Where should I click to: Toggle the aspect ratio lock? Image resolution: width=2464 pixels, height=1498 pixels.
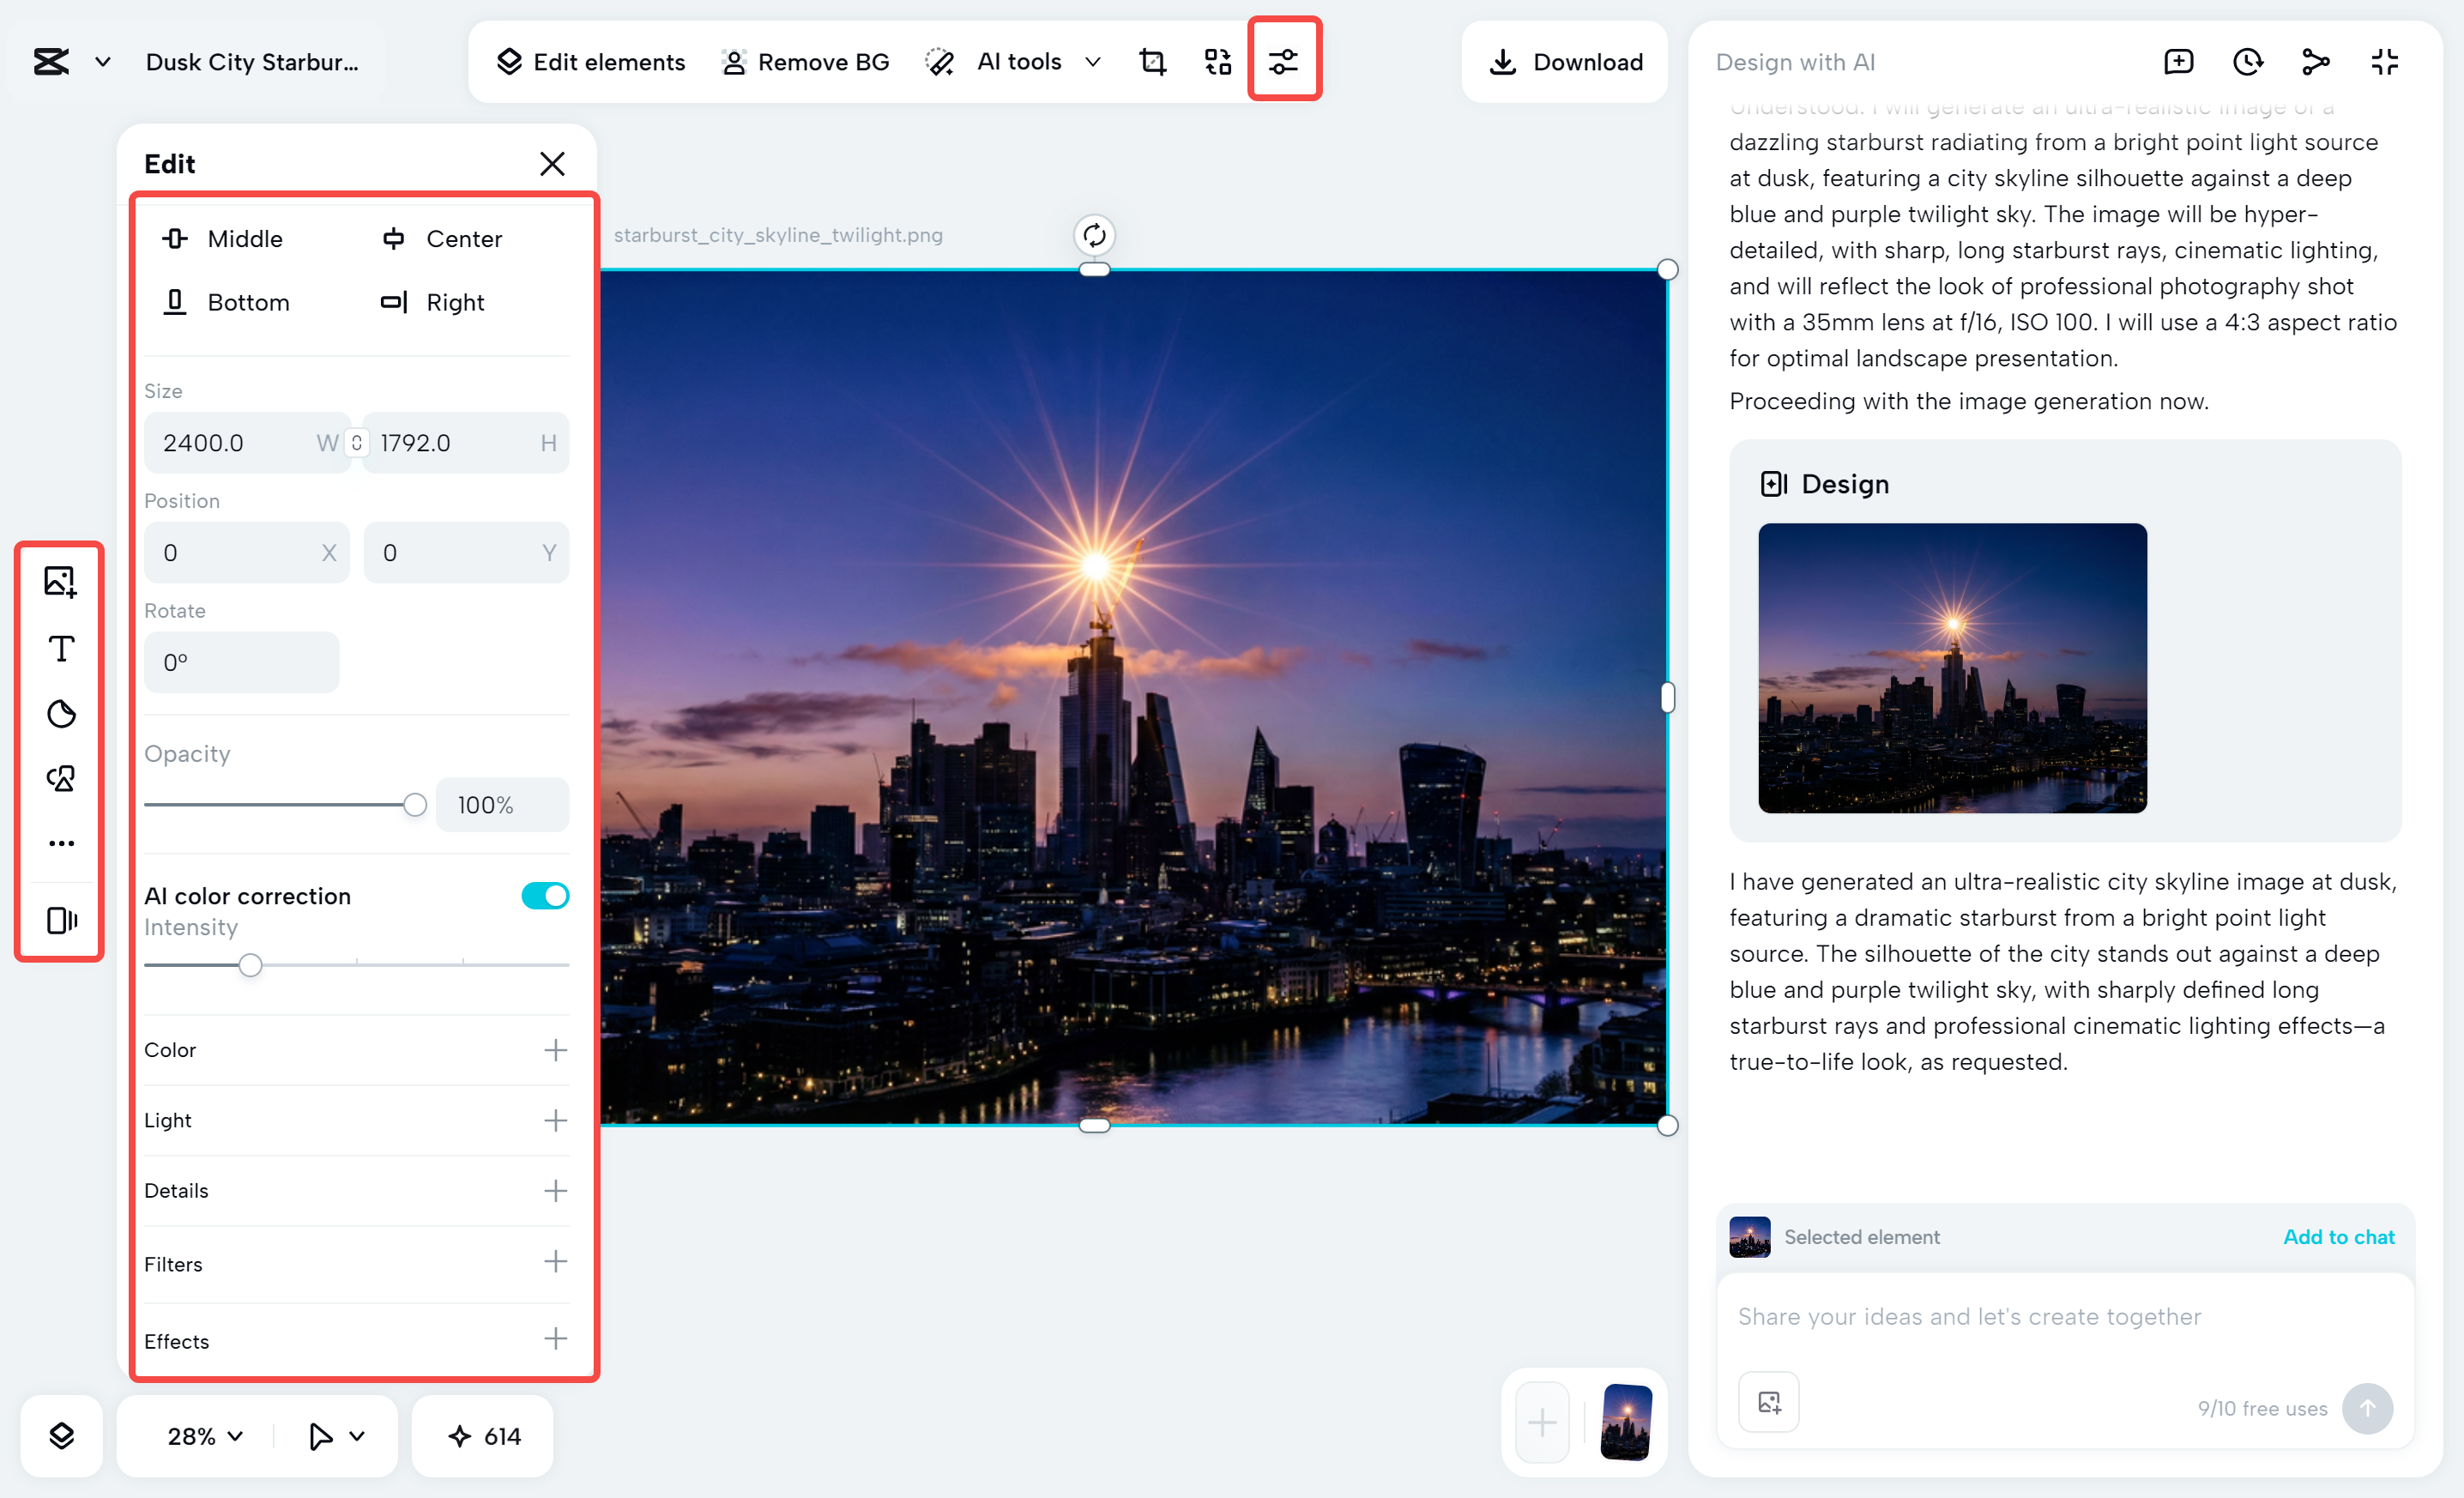click(x=357, y=442)
